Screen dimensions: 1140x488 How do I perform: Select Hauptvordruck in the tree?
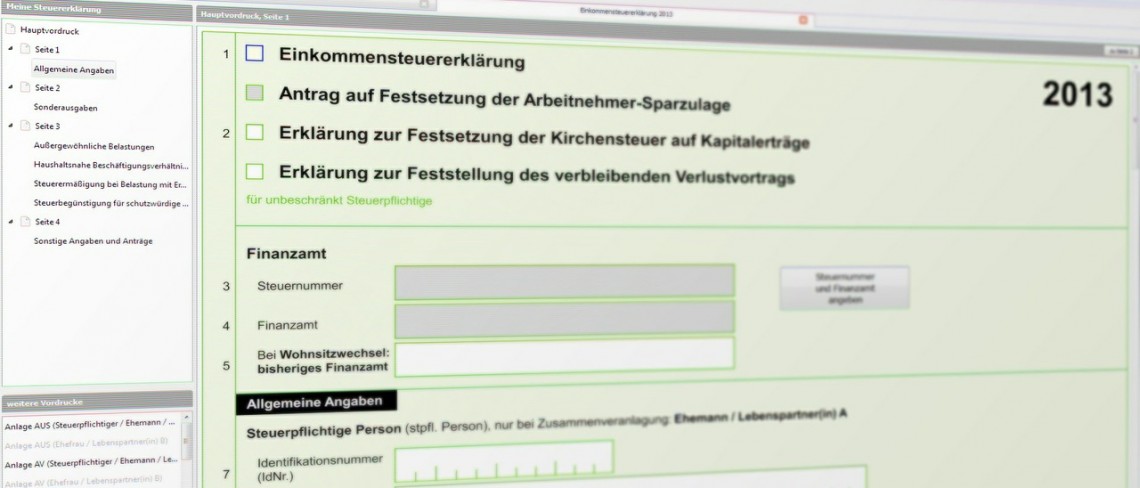point(49,31)
